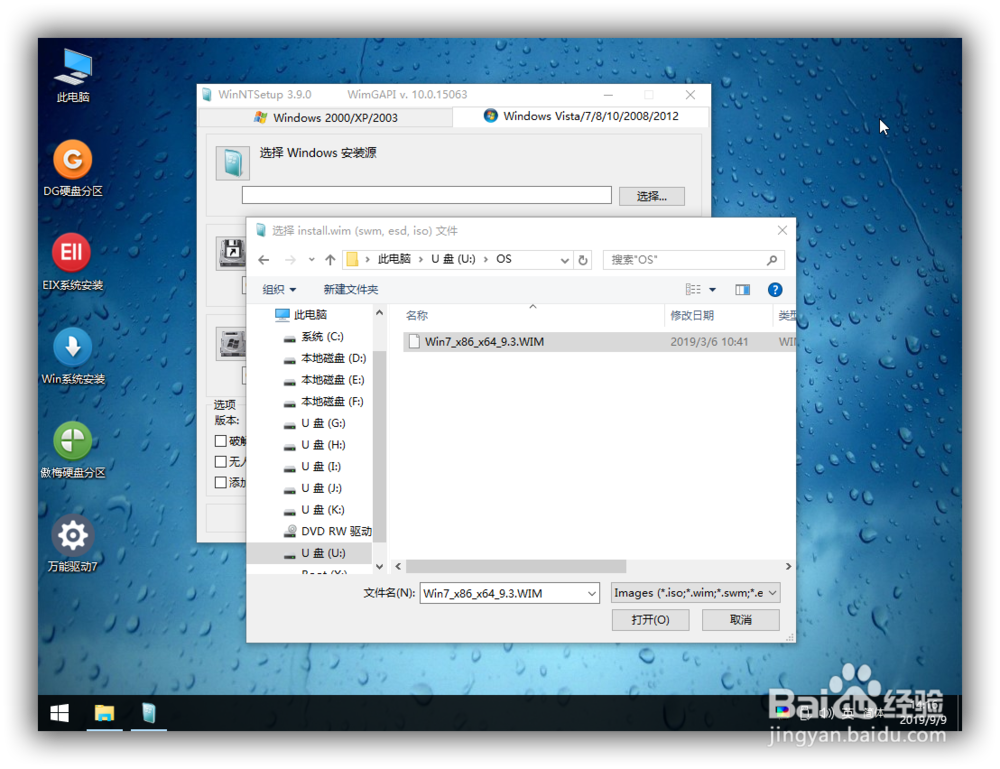
Task: Launch Win系统安装 desktop shortcut
Action: tap(73, 356)
